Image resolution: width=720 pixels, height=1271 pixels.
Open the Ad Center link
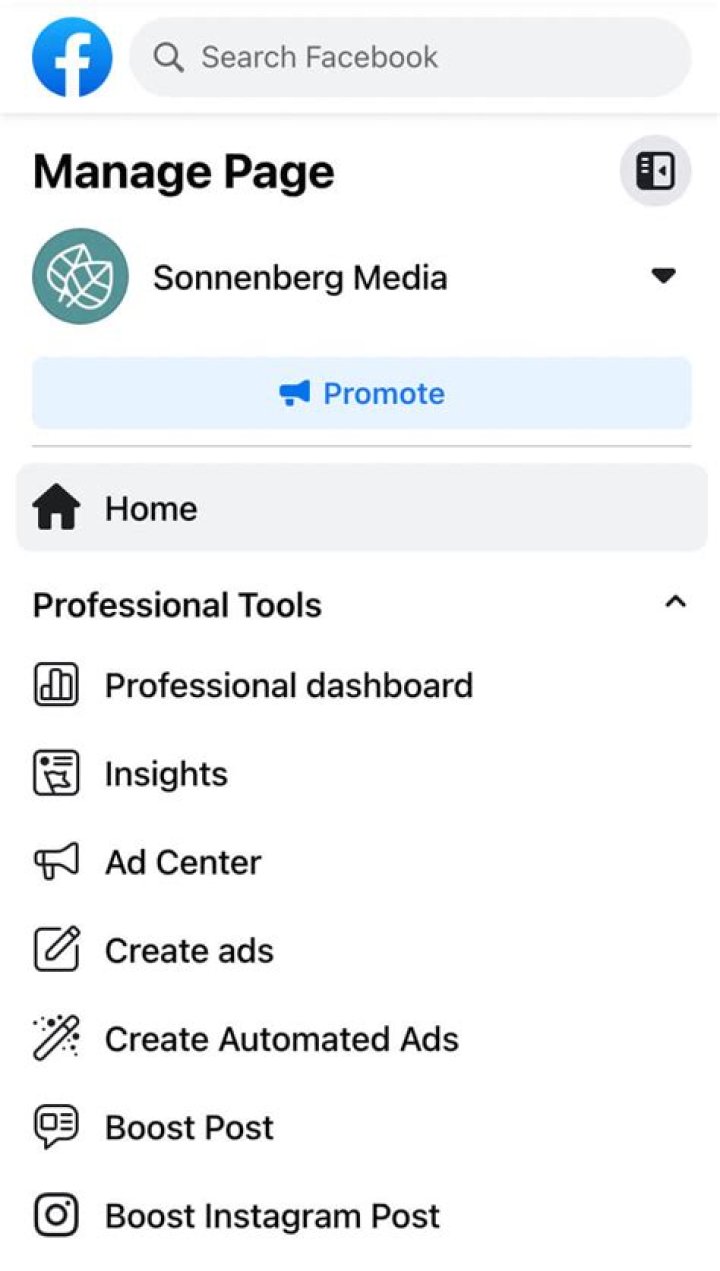click(x=183, y=862)
